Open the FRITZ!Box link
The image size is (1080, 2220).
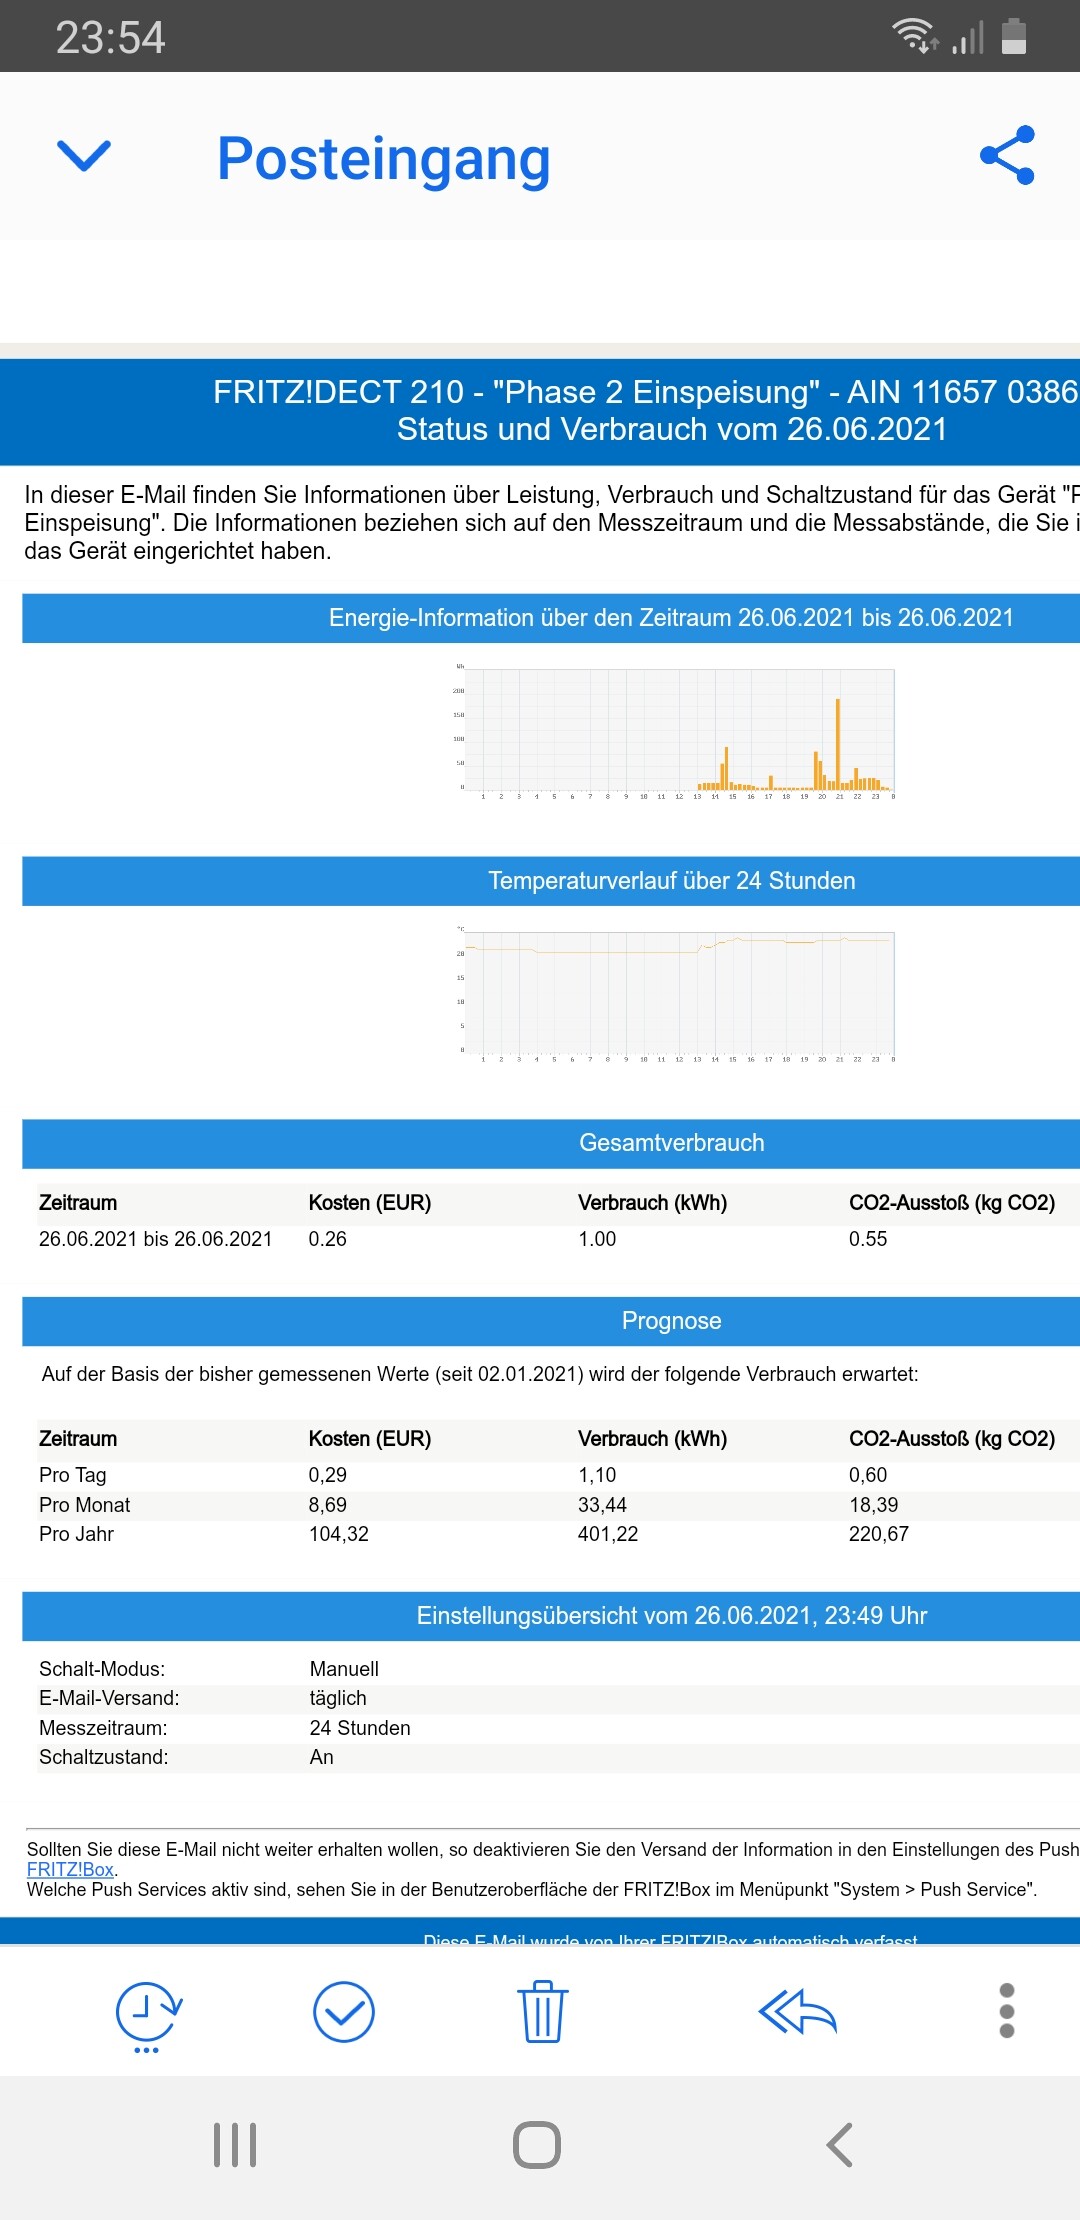coord(70,1869)
